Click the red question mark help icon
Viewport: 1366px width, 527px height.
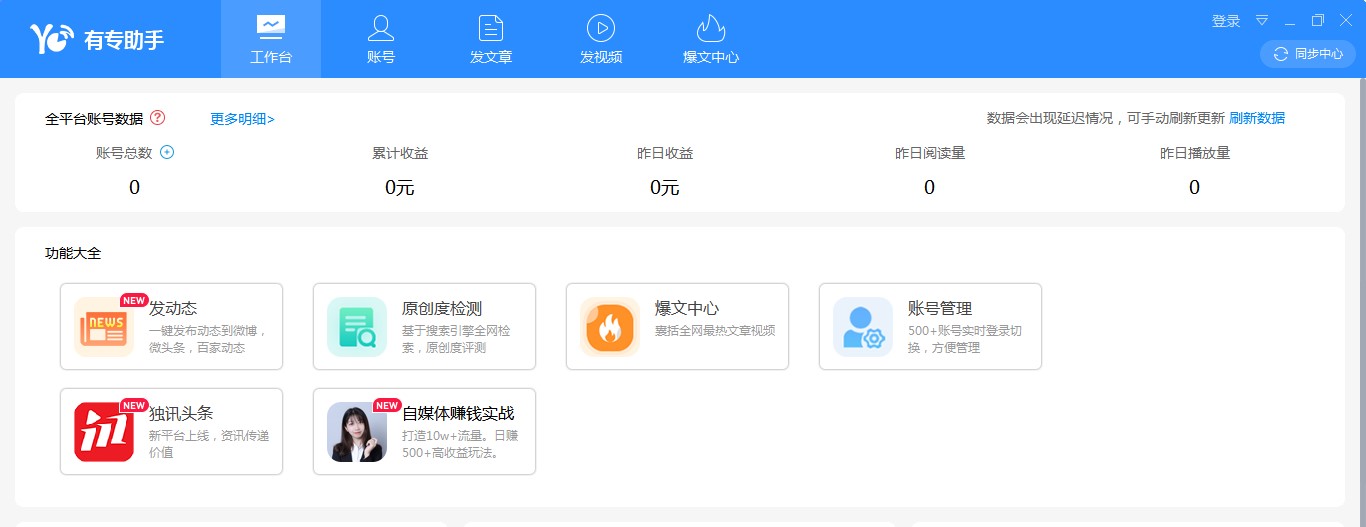157,118
